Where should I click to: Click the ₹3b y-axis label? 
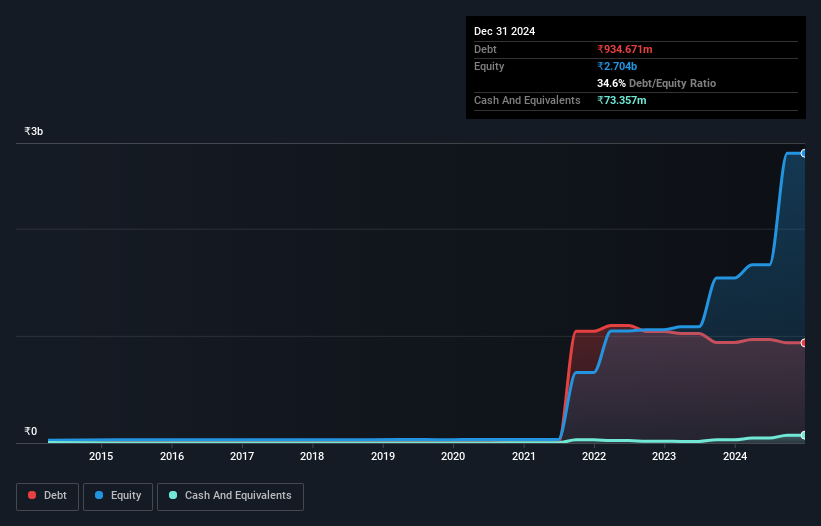click(x=34, y=131)
